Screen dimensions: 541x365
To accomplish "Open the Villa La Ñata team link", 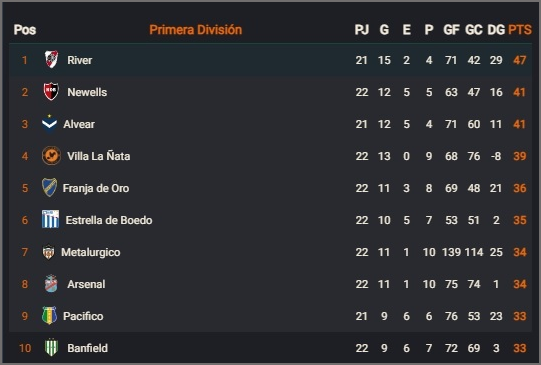I will pos(99,156).
